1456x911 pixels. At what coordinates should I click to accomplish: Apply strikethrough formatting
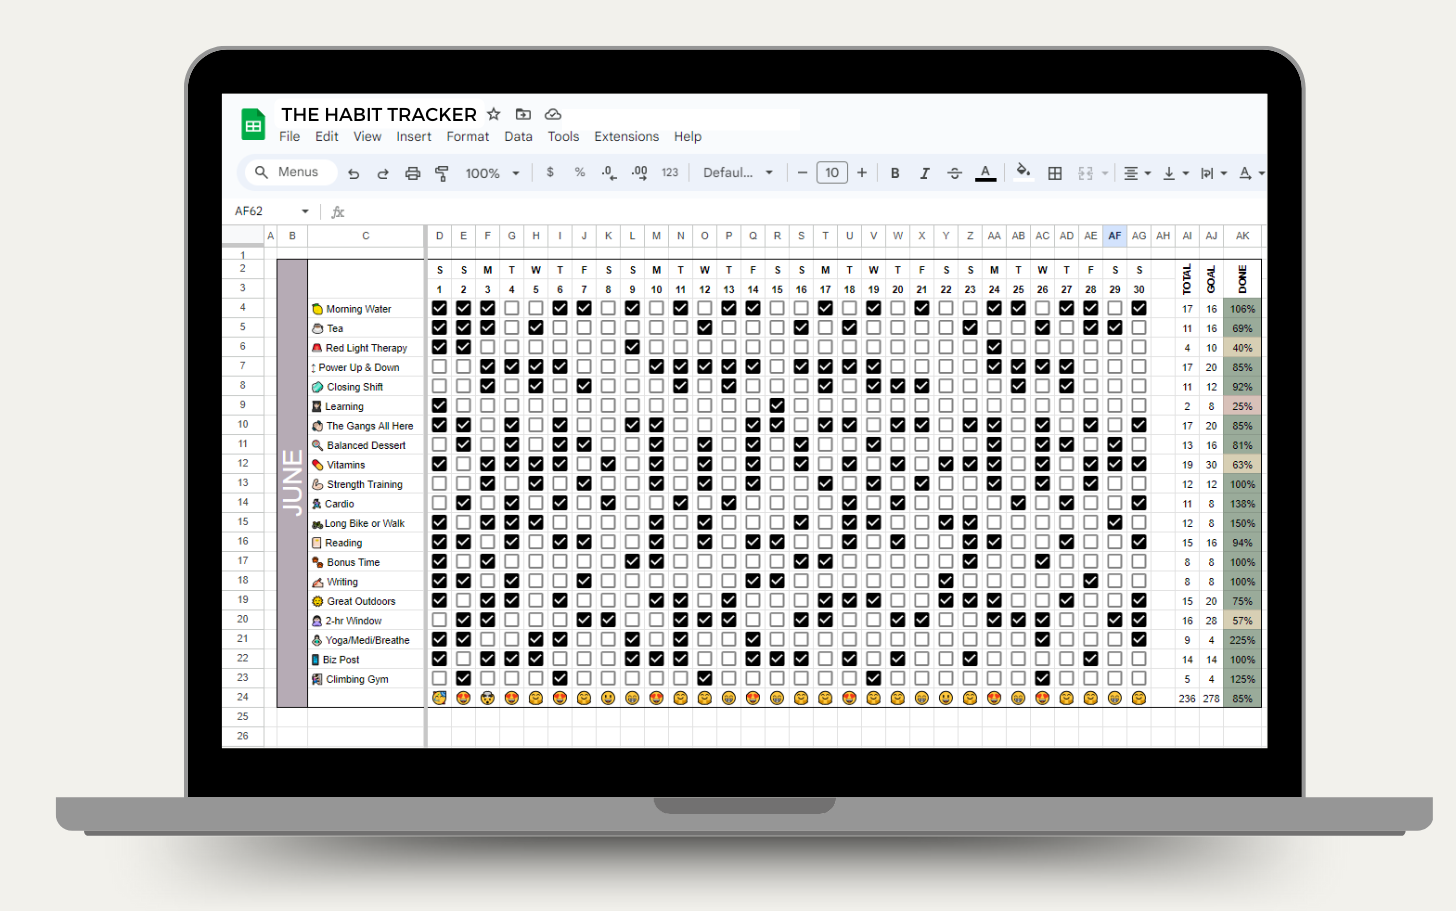(955, 173)
